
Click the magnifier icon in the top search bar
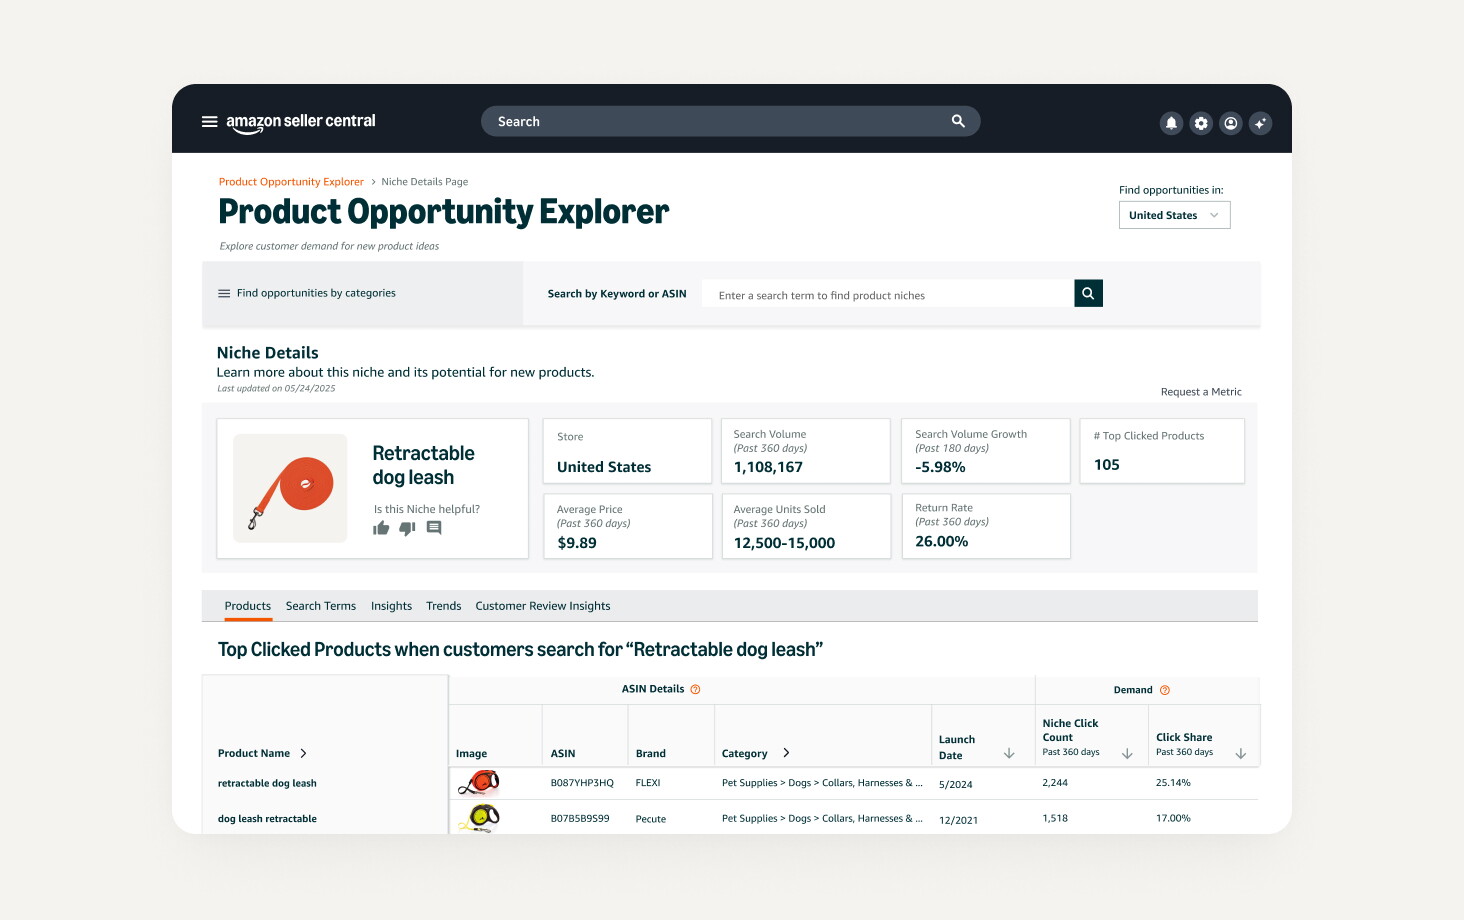958,121
